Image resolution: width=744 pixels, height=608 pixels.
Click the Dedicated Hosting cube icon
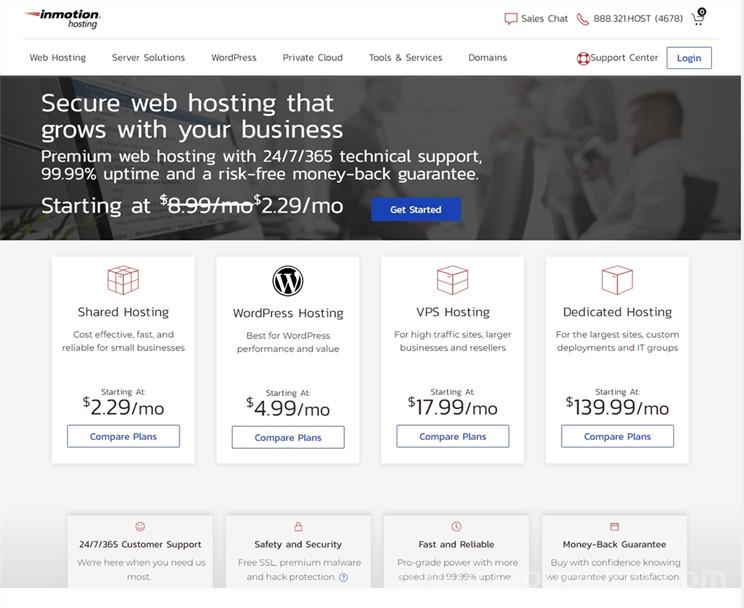[x=617, y=280]
